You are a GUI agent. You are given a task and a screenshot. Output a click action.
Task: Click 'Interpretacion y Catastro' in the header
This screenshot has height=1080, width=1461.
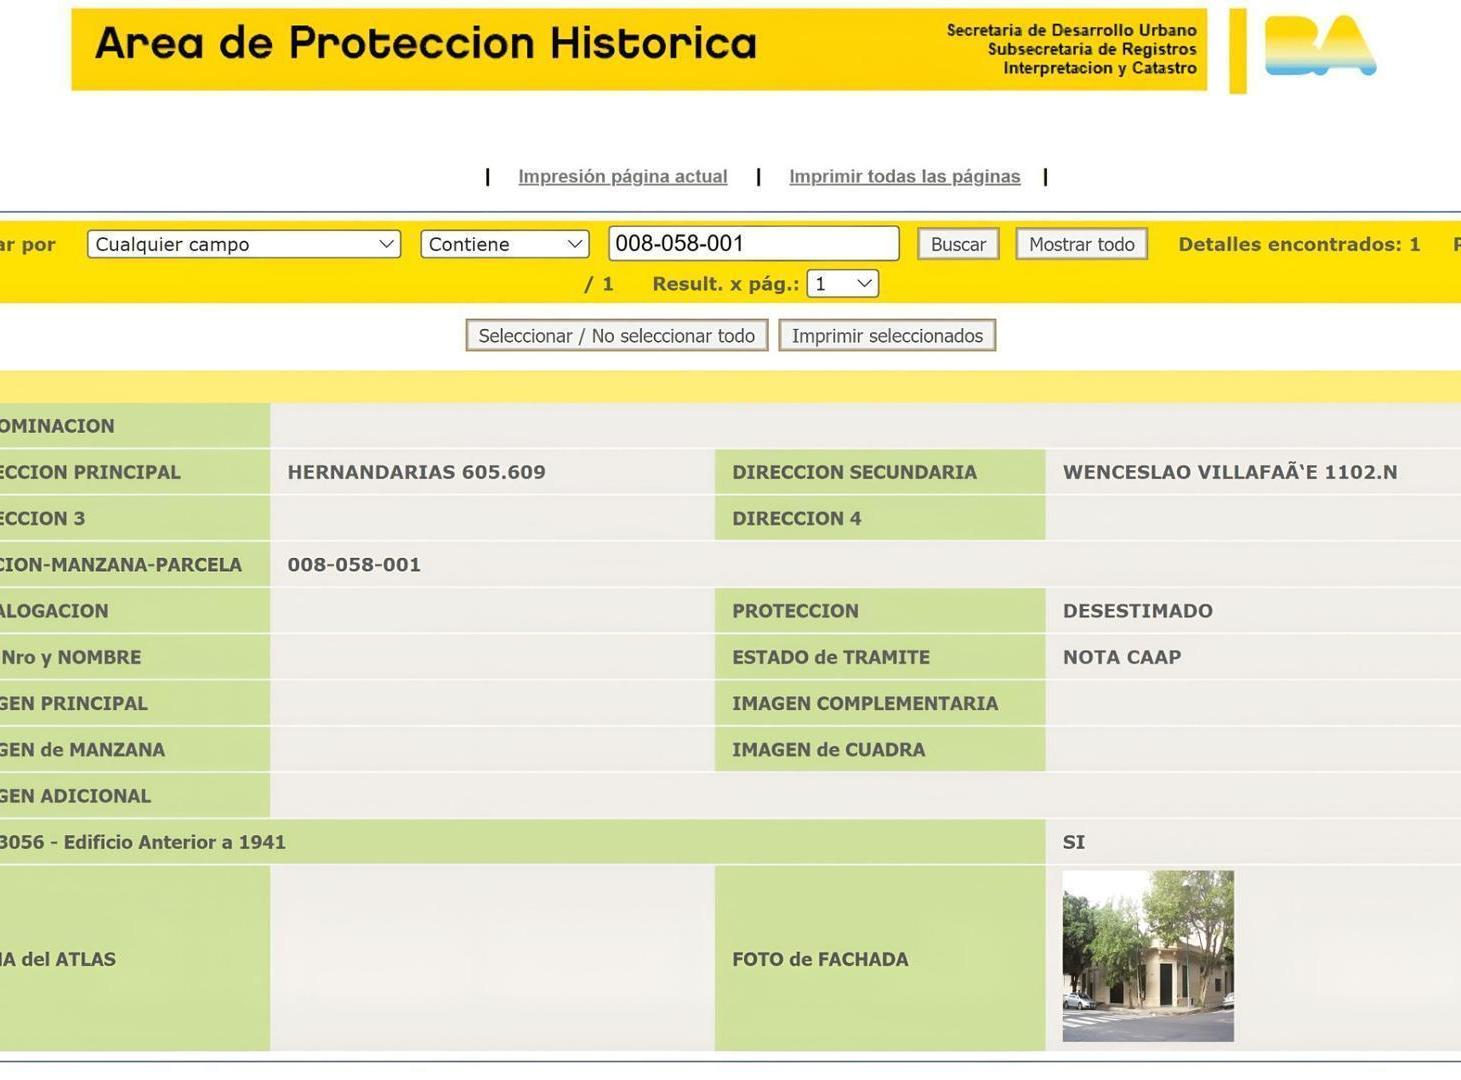tap(1100, 68)
